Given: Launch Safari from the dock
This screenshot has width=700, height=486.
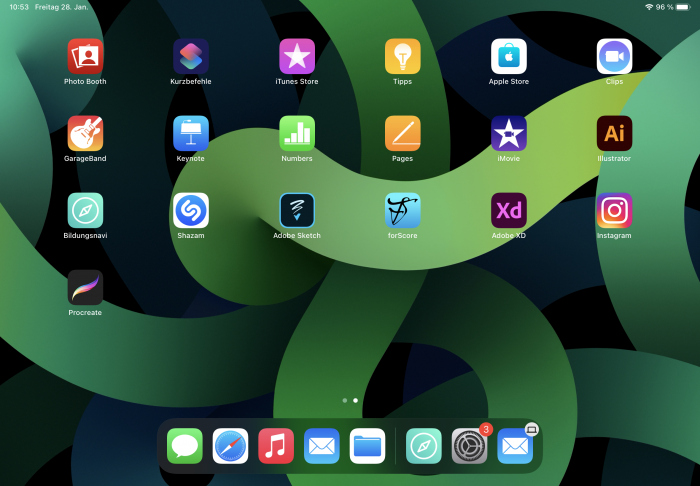Looking at the screenshot, I should click(230, 446).
